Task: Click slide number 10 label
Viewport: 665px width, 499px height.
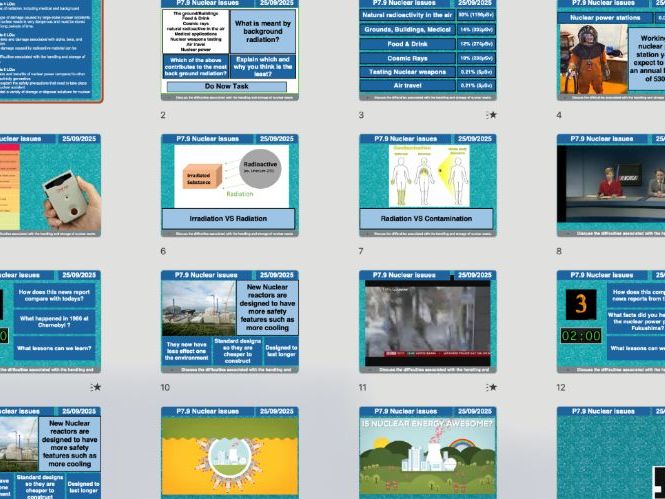Action: [x=165, y=387]
